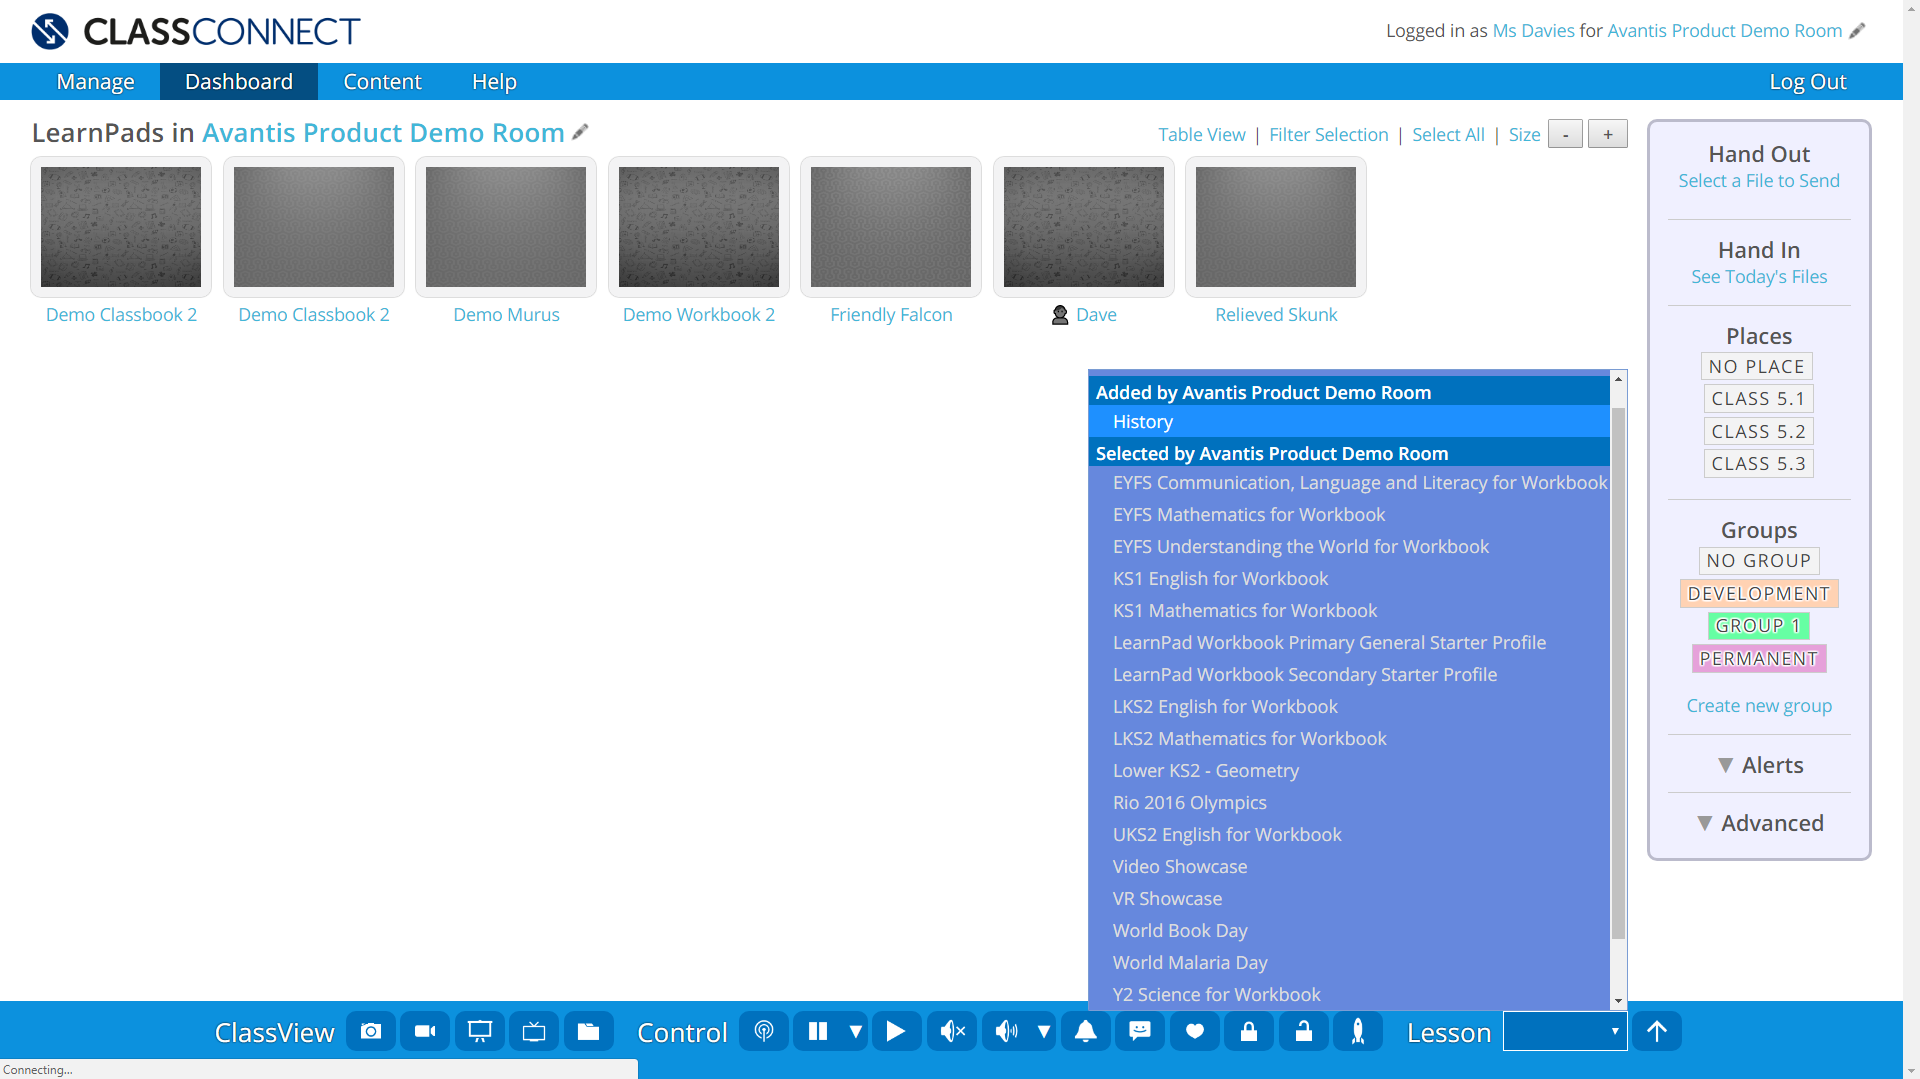
Task: Pause devices with the pause button
Action: [x=818, y=1031]
